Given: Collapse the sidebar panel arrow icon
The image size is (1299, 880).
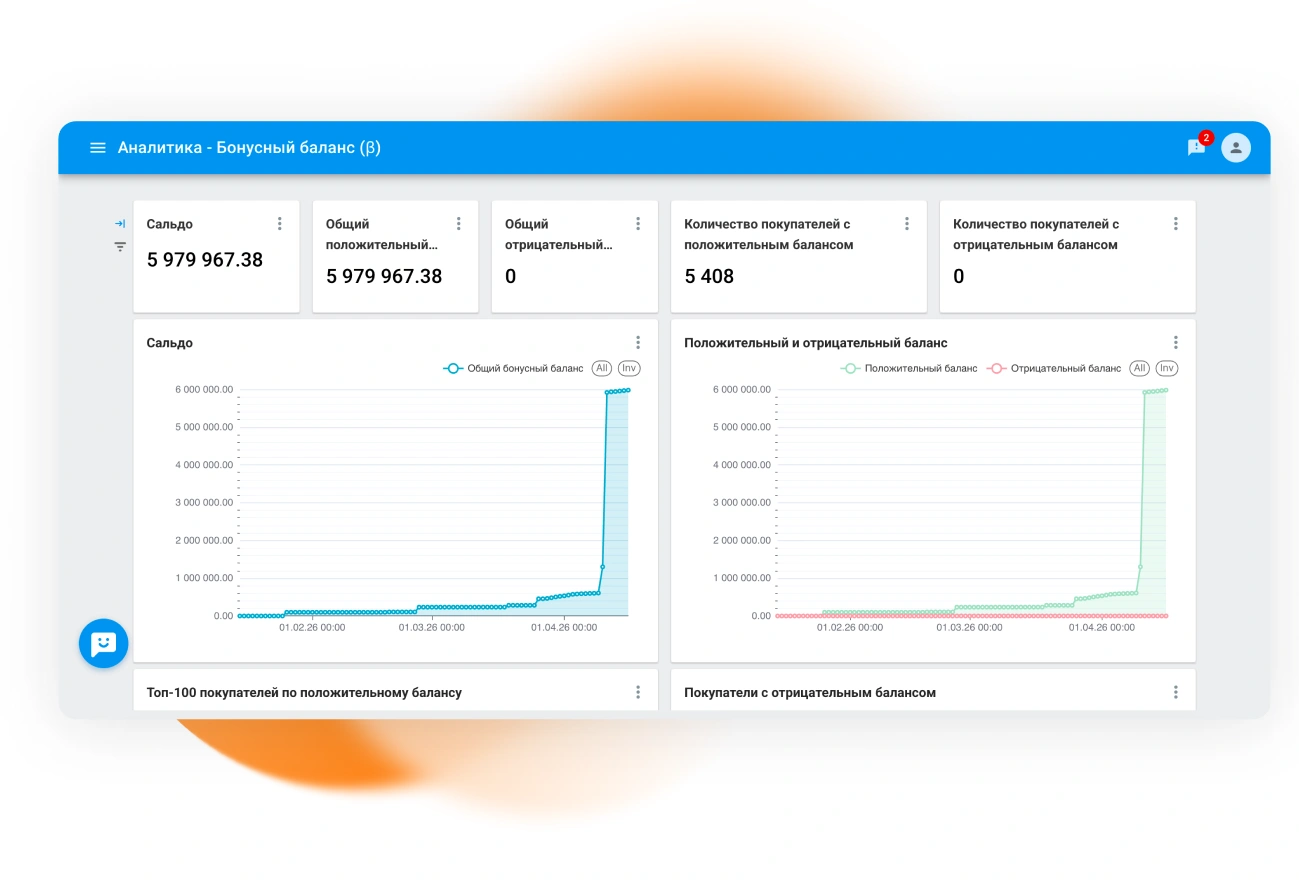Looking at the screenshot, I should (x=120, y=224).
